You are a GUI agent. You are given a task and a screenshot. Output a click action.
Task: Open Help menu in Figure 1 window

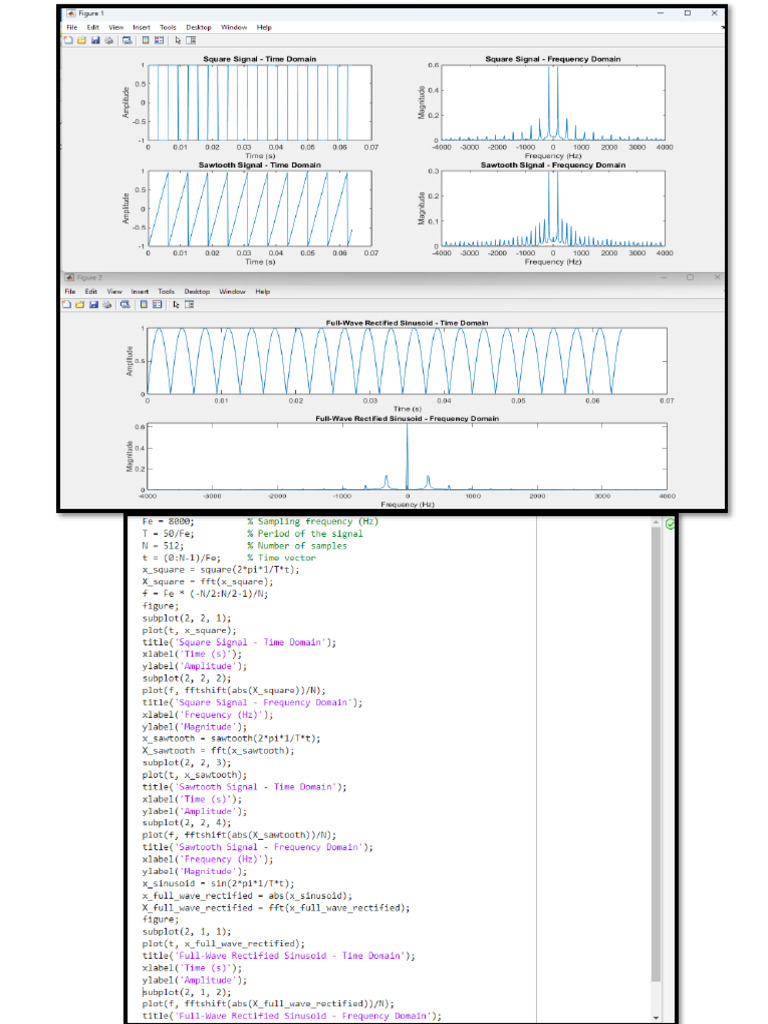264,27
